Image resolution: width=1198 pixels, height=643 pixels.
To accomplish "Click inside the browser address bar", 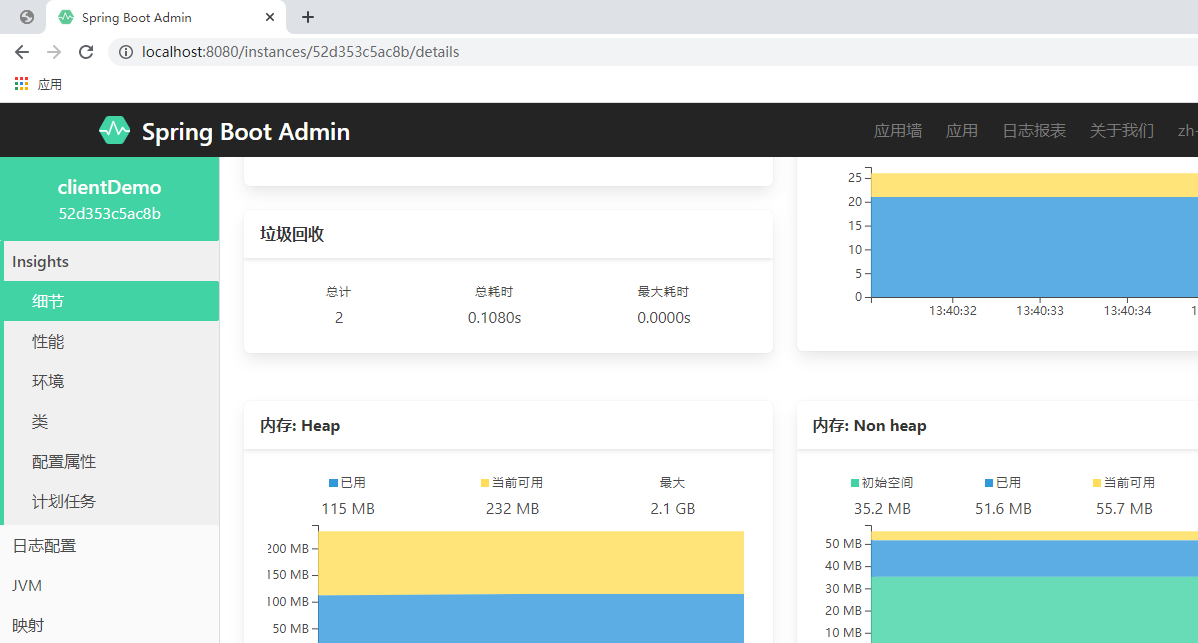I will tap(400, 52).
